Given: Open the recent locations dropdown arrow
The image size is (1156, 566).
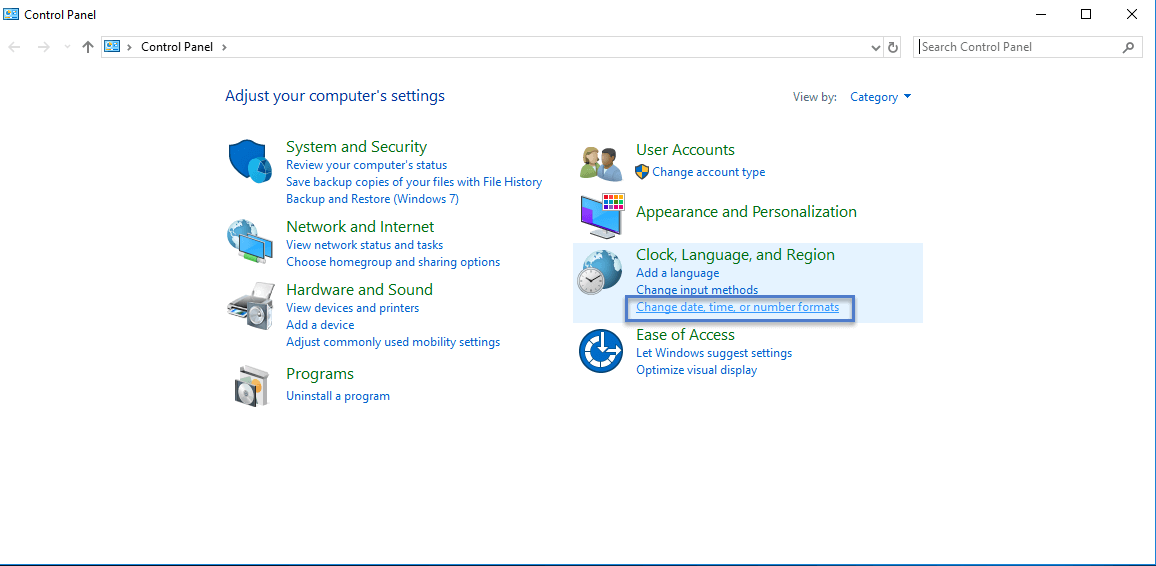Looking at the screenshot, I should tap(67, 47).
